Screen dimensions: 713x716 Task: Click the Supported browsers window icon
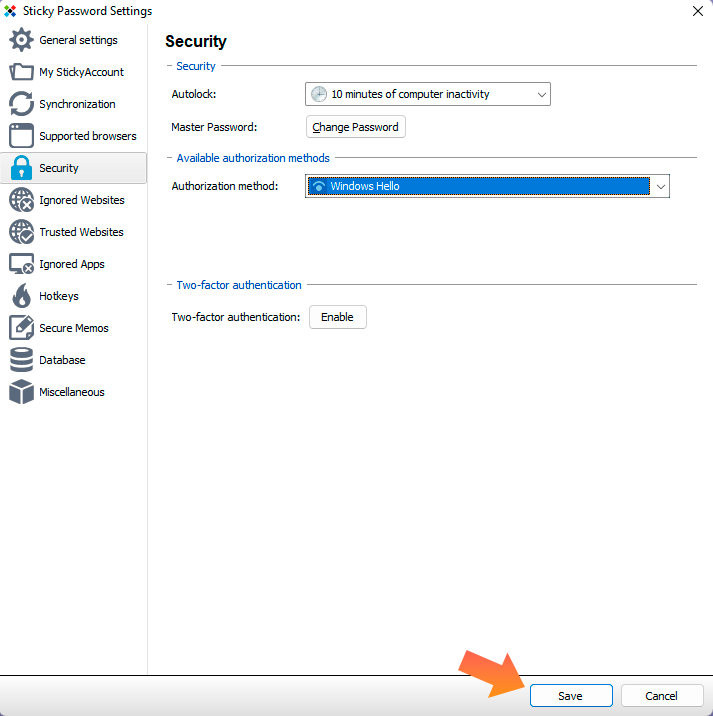[21, 136]
